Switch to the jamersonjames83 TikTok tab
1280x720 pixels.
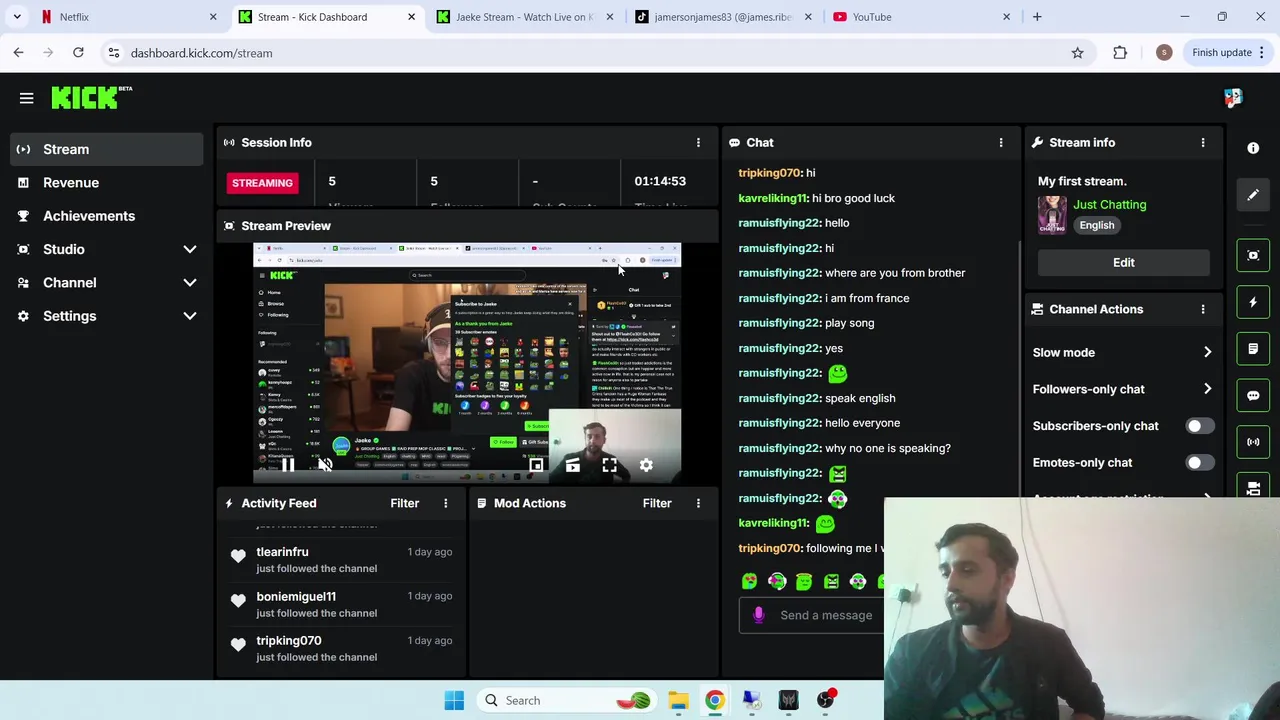pos(722,17)
